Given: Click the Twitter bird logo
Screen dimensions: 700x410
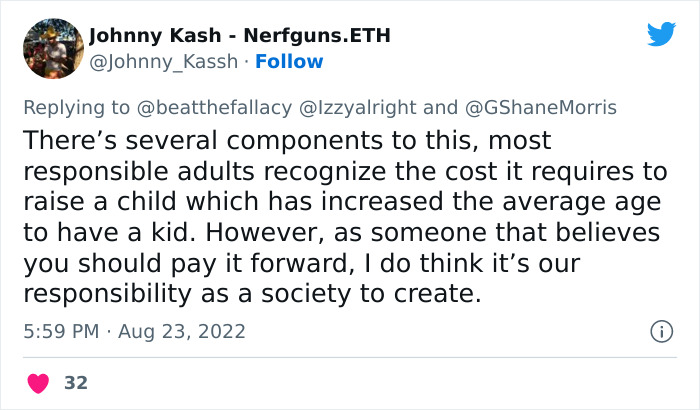Looking at the screenshot, I should (x=661, y=34).
